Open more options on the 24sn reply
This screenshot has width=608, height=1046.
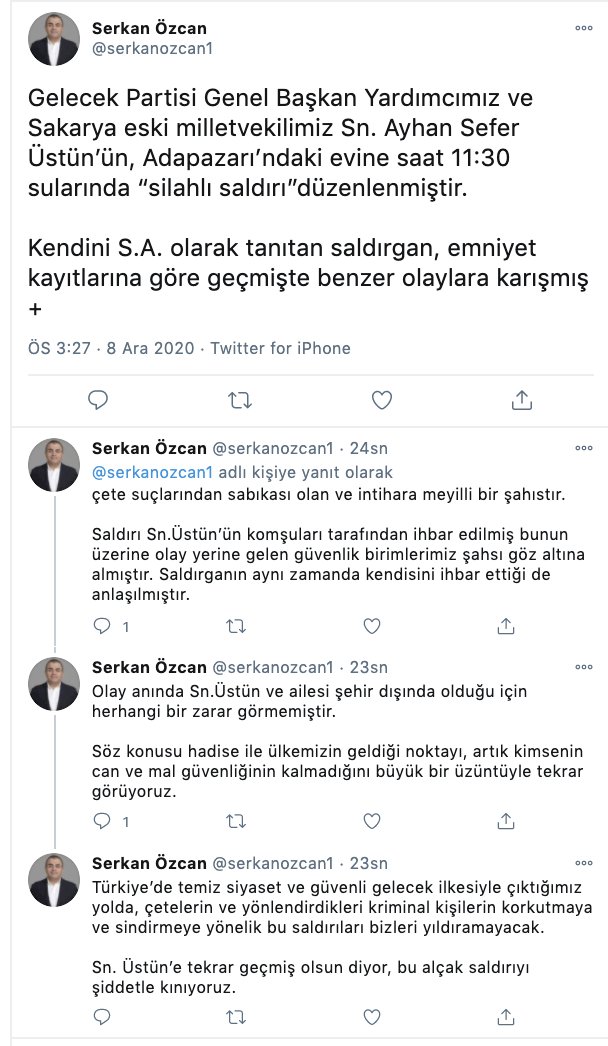pos(583,448)
